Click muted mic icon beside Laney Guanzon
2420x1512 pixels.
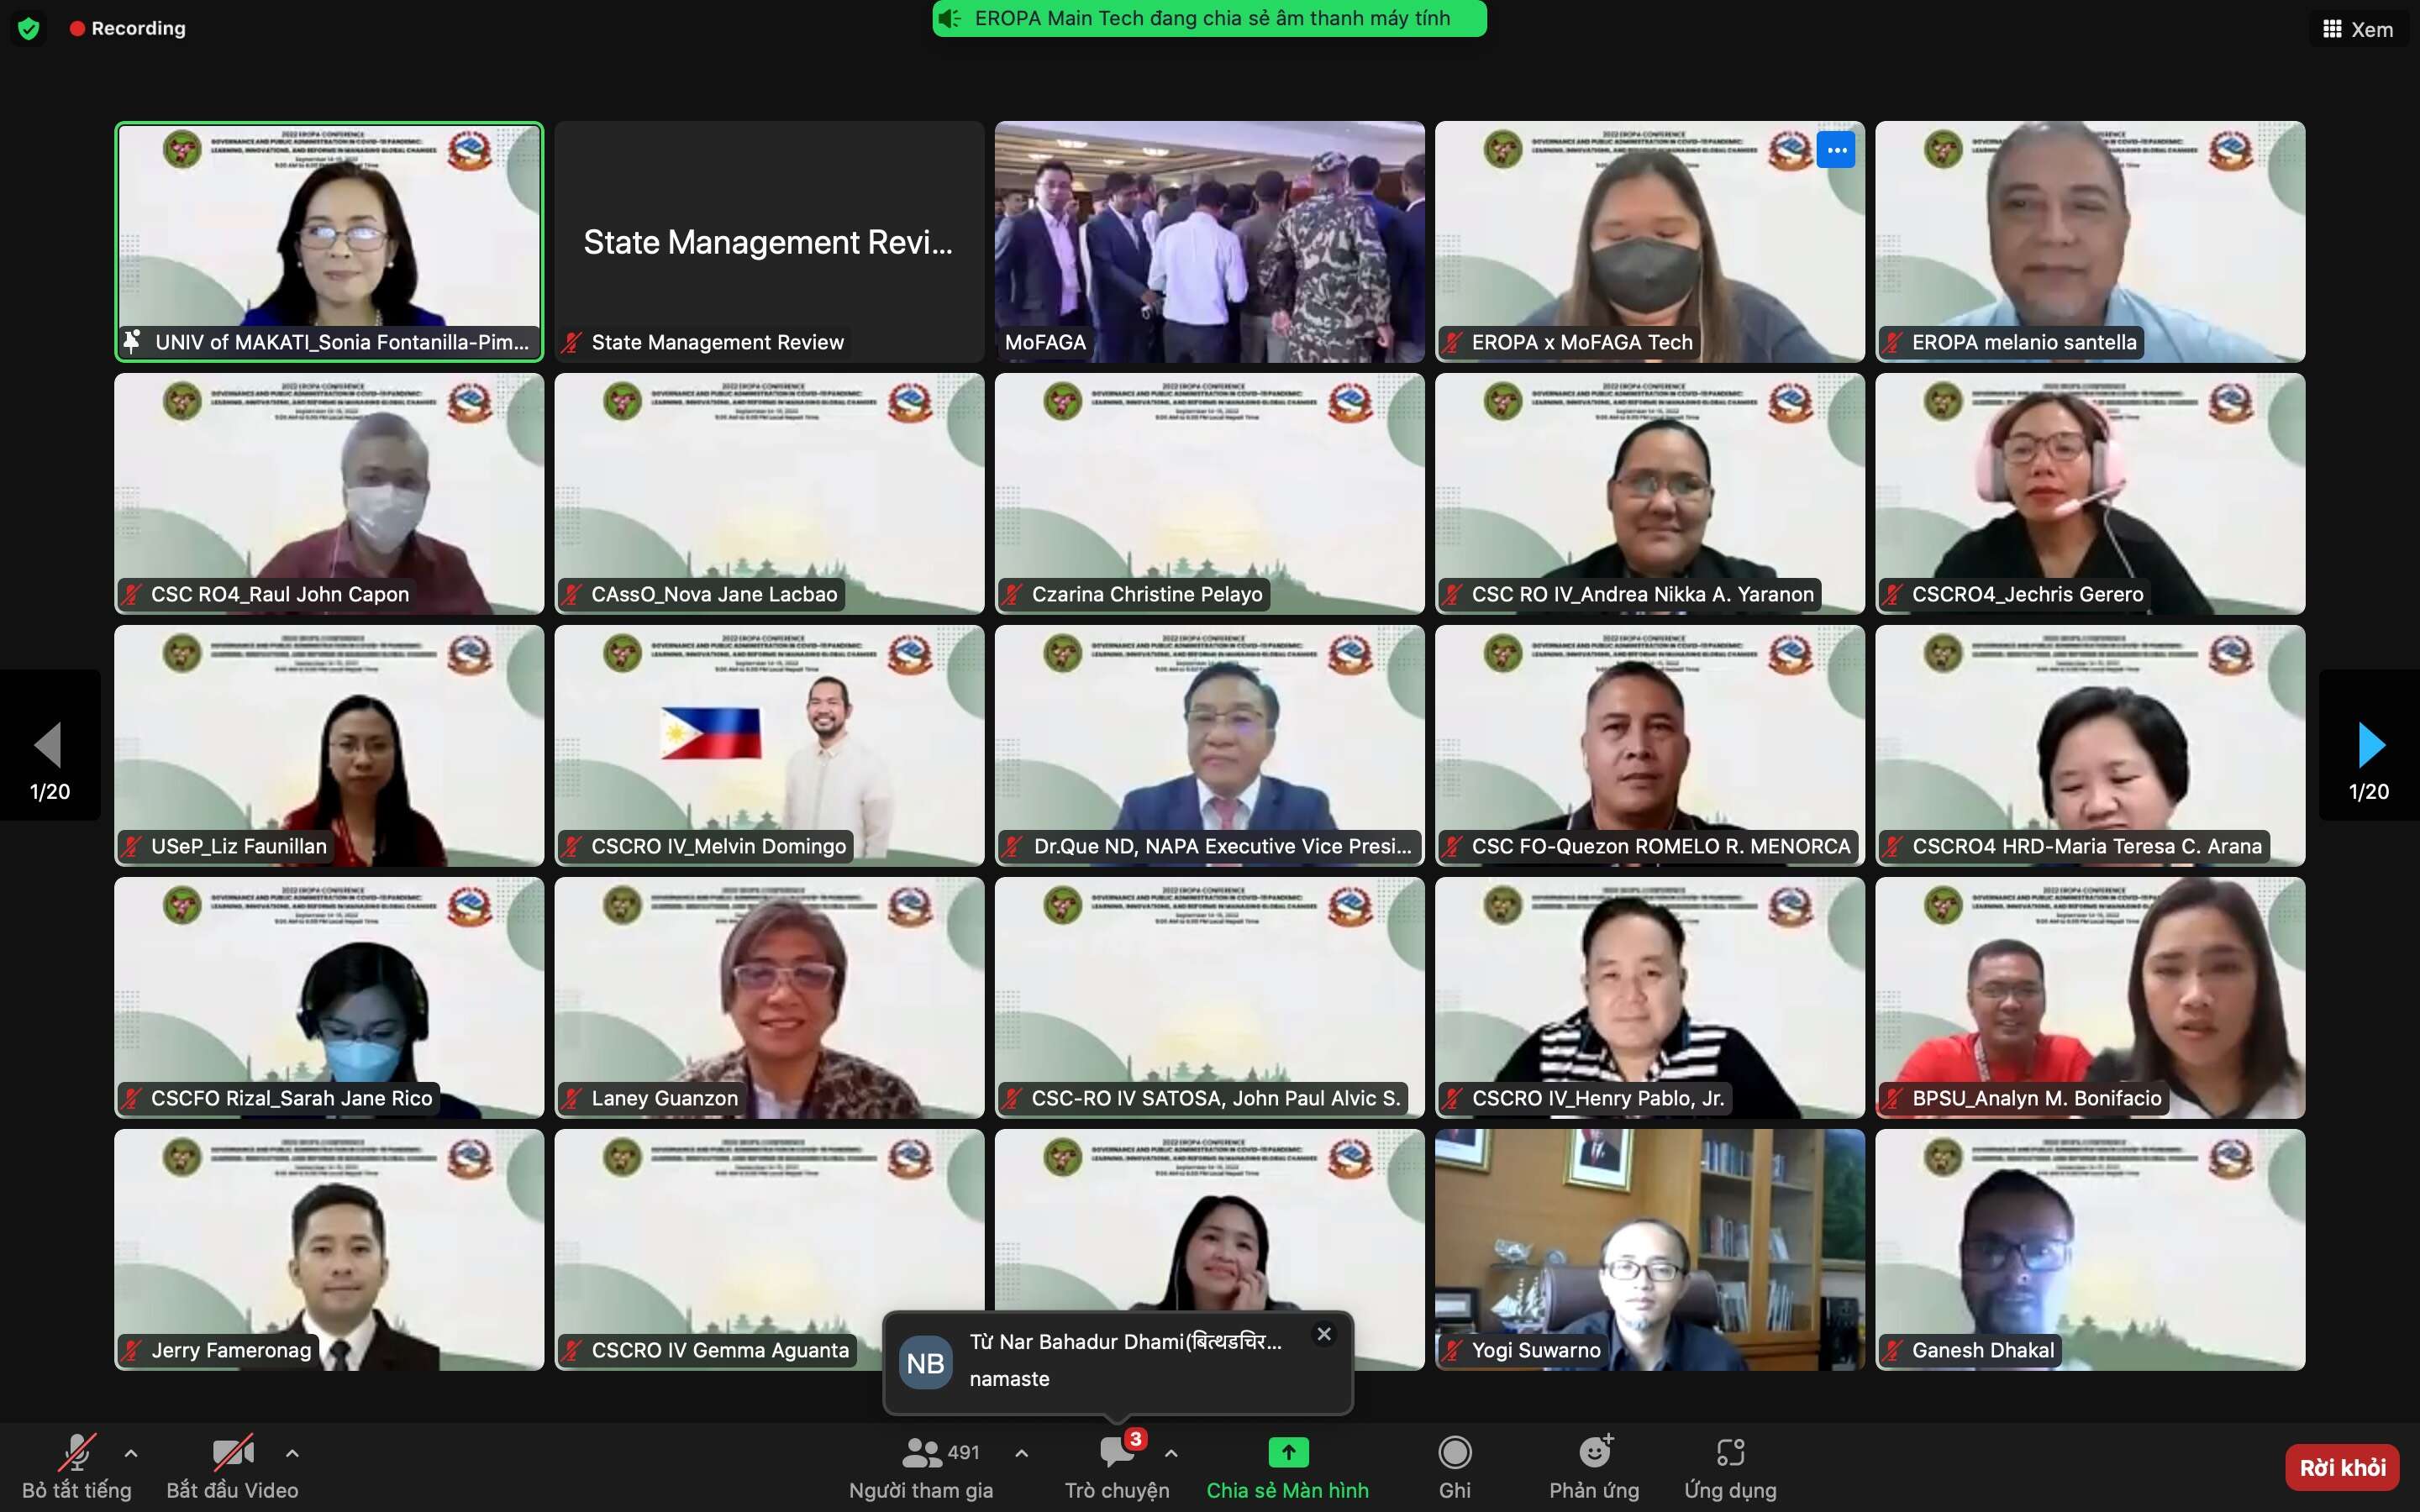pos(572,1098)
